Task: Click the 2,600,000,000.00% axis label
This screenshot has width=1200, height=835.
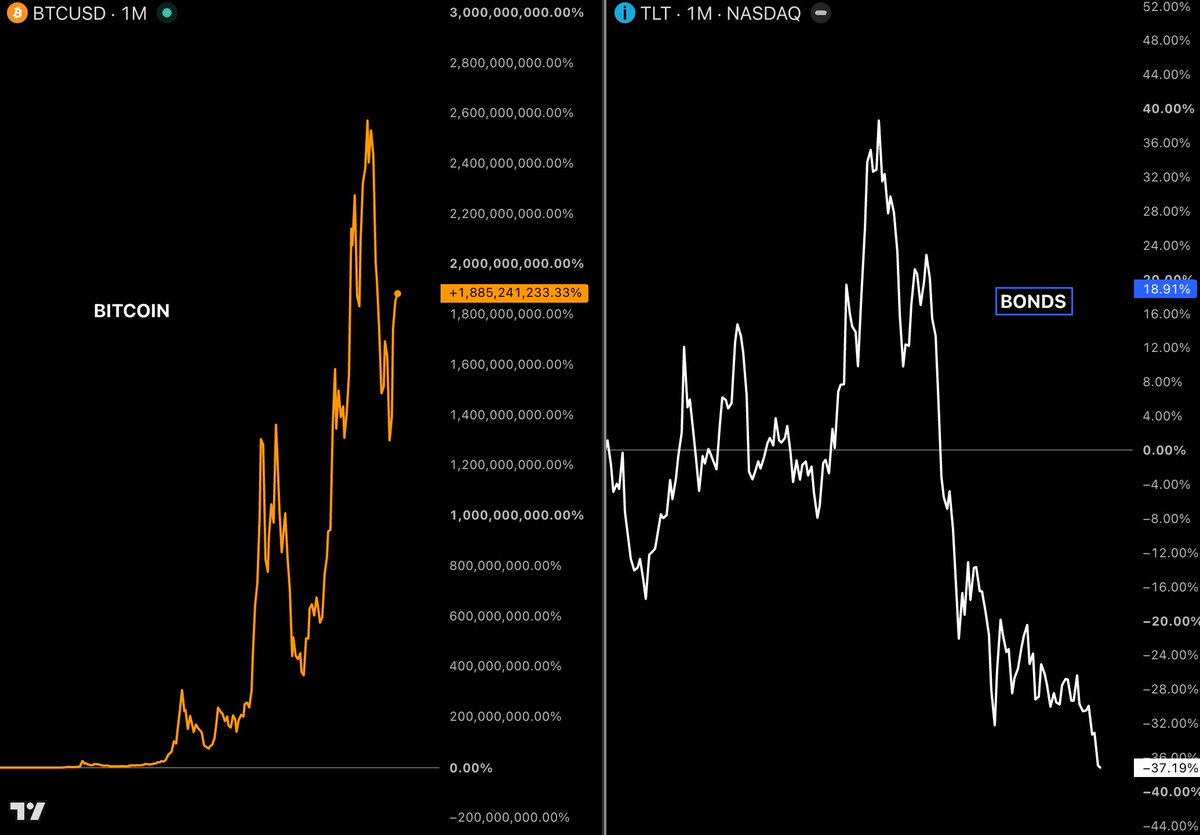Action: coord(511,112)
